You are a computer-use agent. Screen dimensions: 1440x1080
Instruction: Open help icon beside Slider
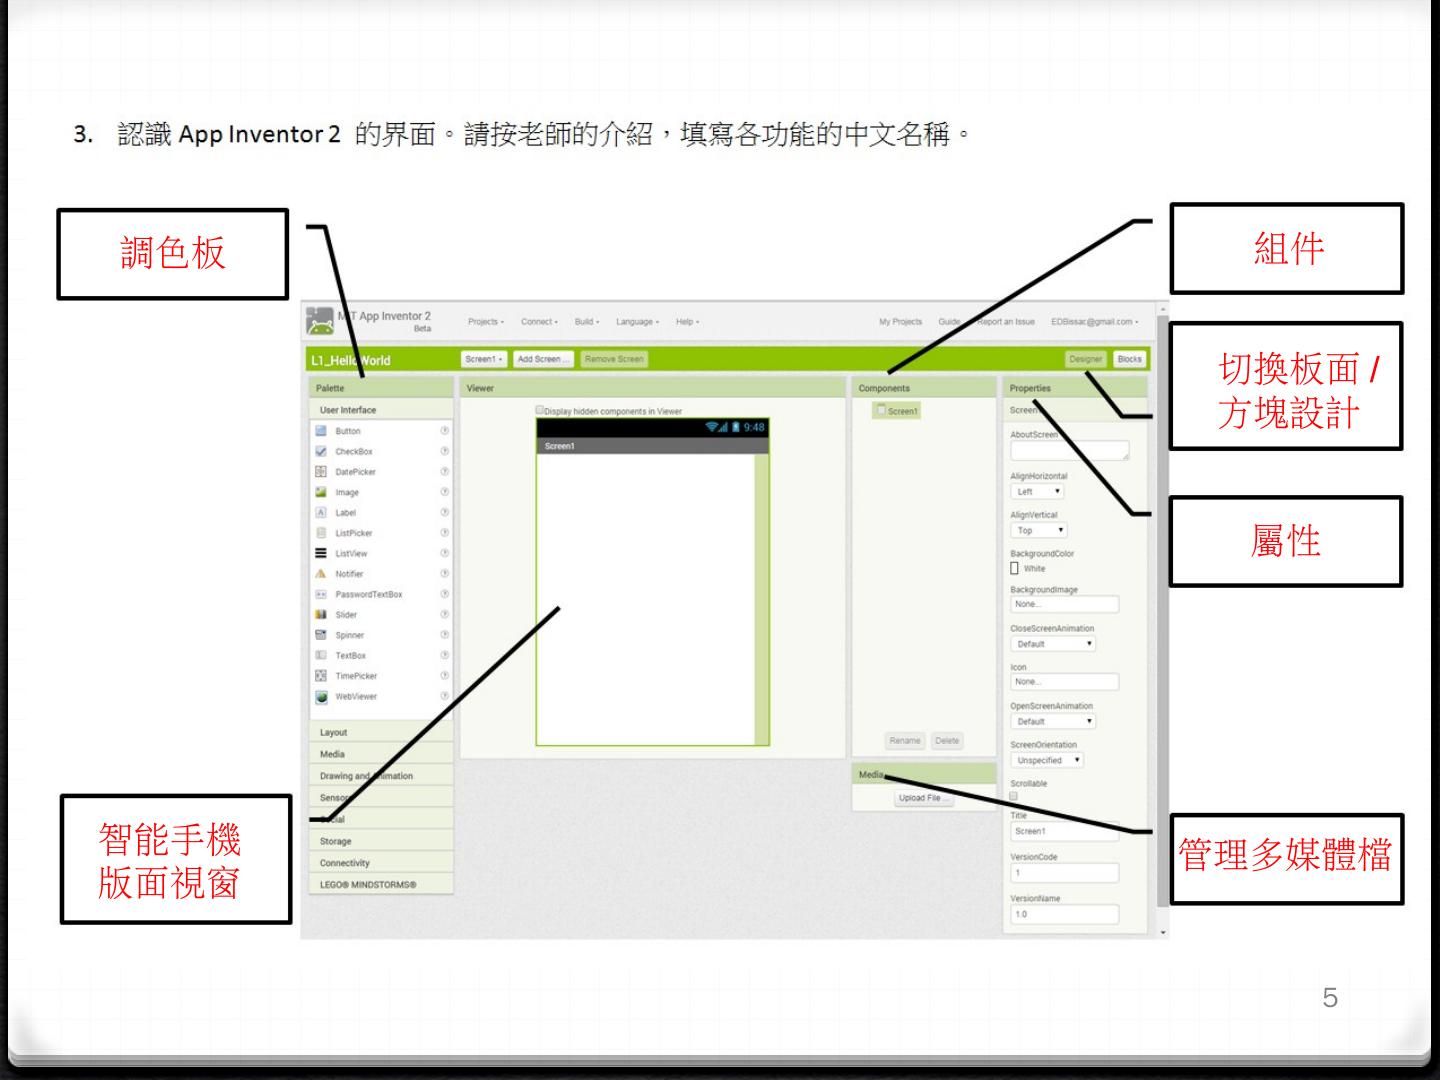(444, 614)
